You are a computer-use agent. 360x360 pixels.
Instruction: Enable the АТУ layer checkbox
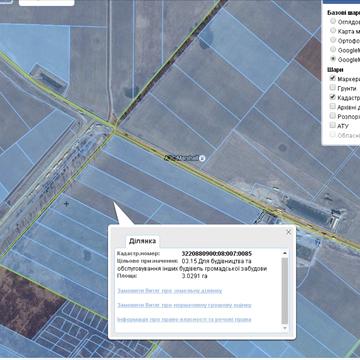332,125
